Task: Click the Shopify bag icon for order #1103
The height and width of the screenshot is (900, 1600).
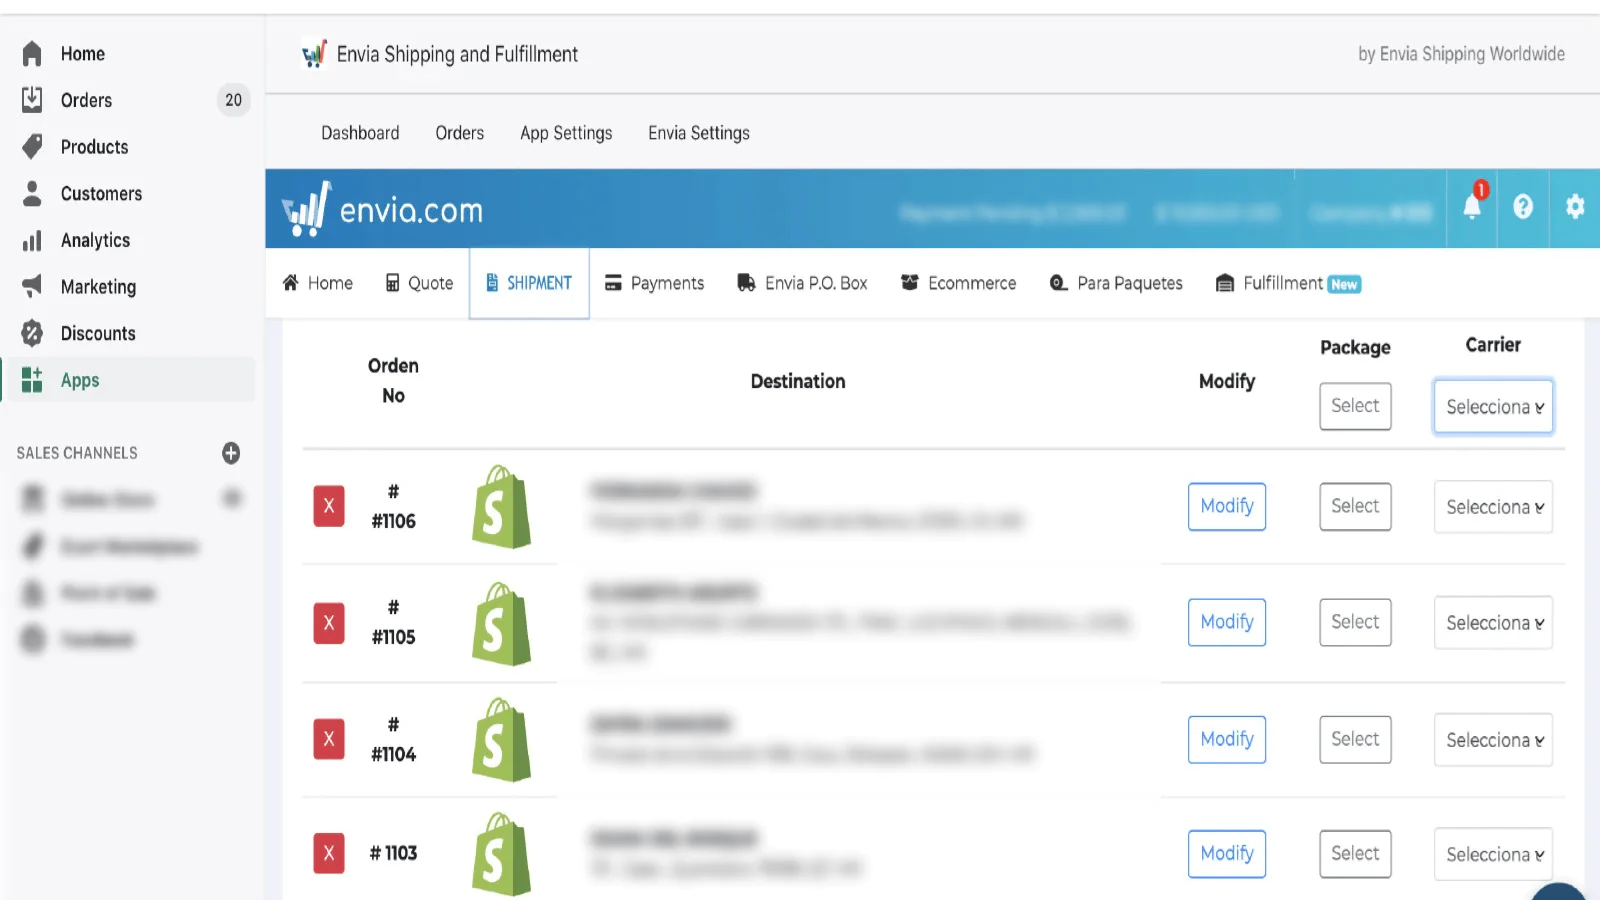Action: 501,853
